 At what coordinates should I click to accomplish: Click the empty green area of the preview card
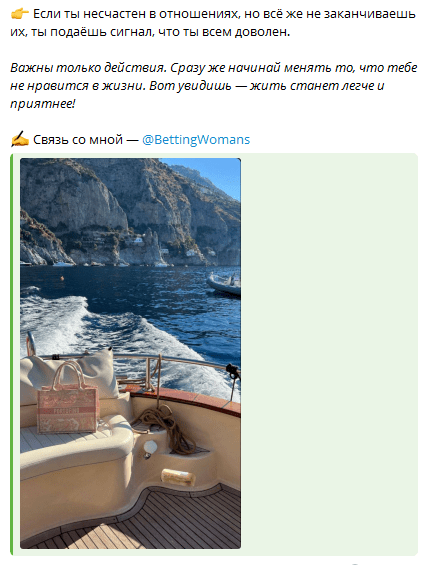click(x=329, y=353)
